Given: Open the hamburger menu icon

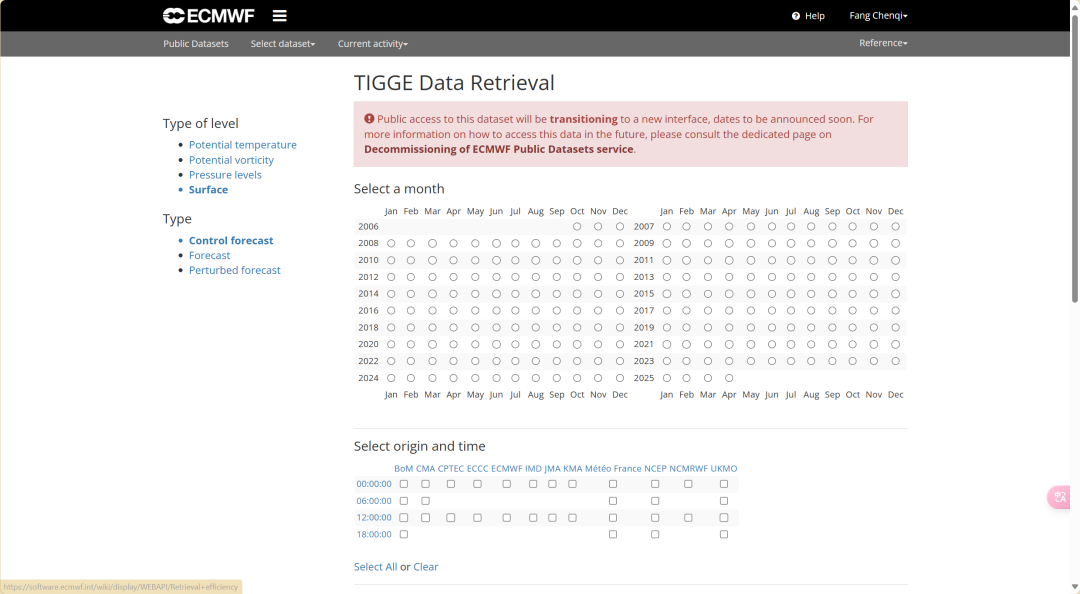Looking at the screenshot, I should pyautogui.click(x=280, y=15).
